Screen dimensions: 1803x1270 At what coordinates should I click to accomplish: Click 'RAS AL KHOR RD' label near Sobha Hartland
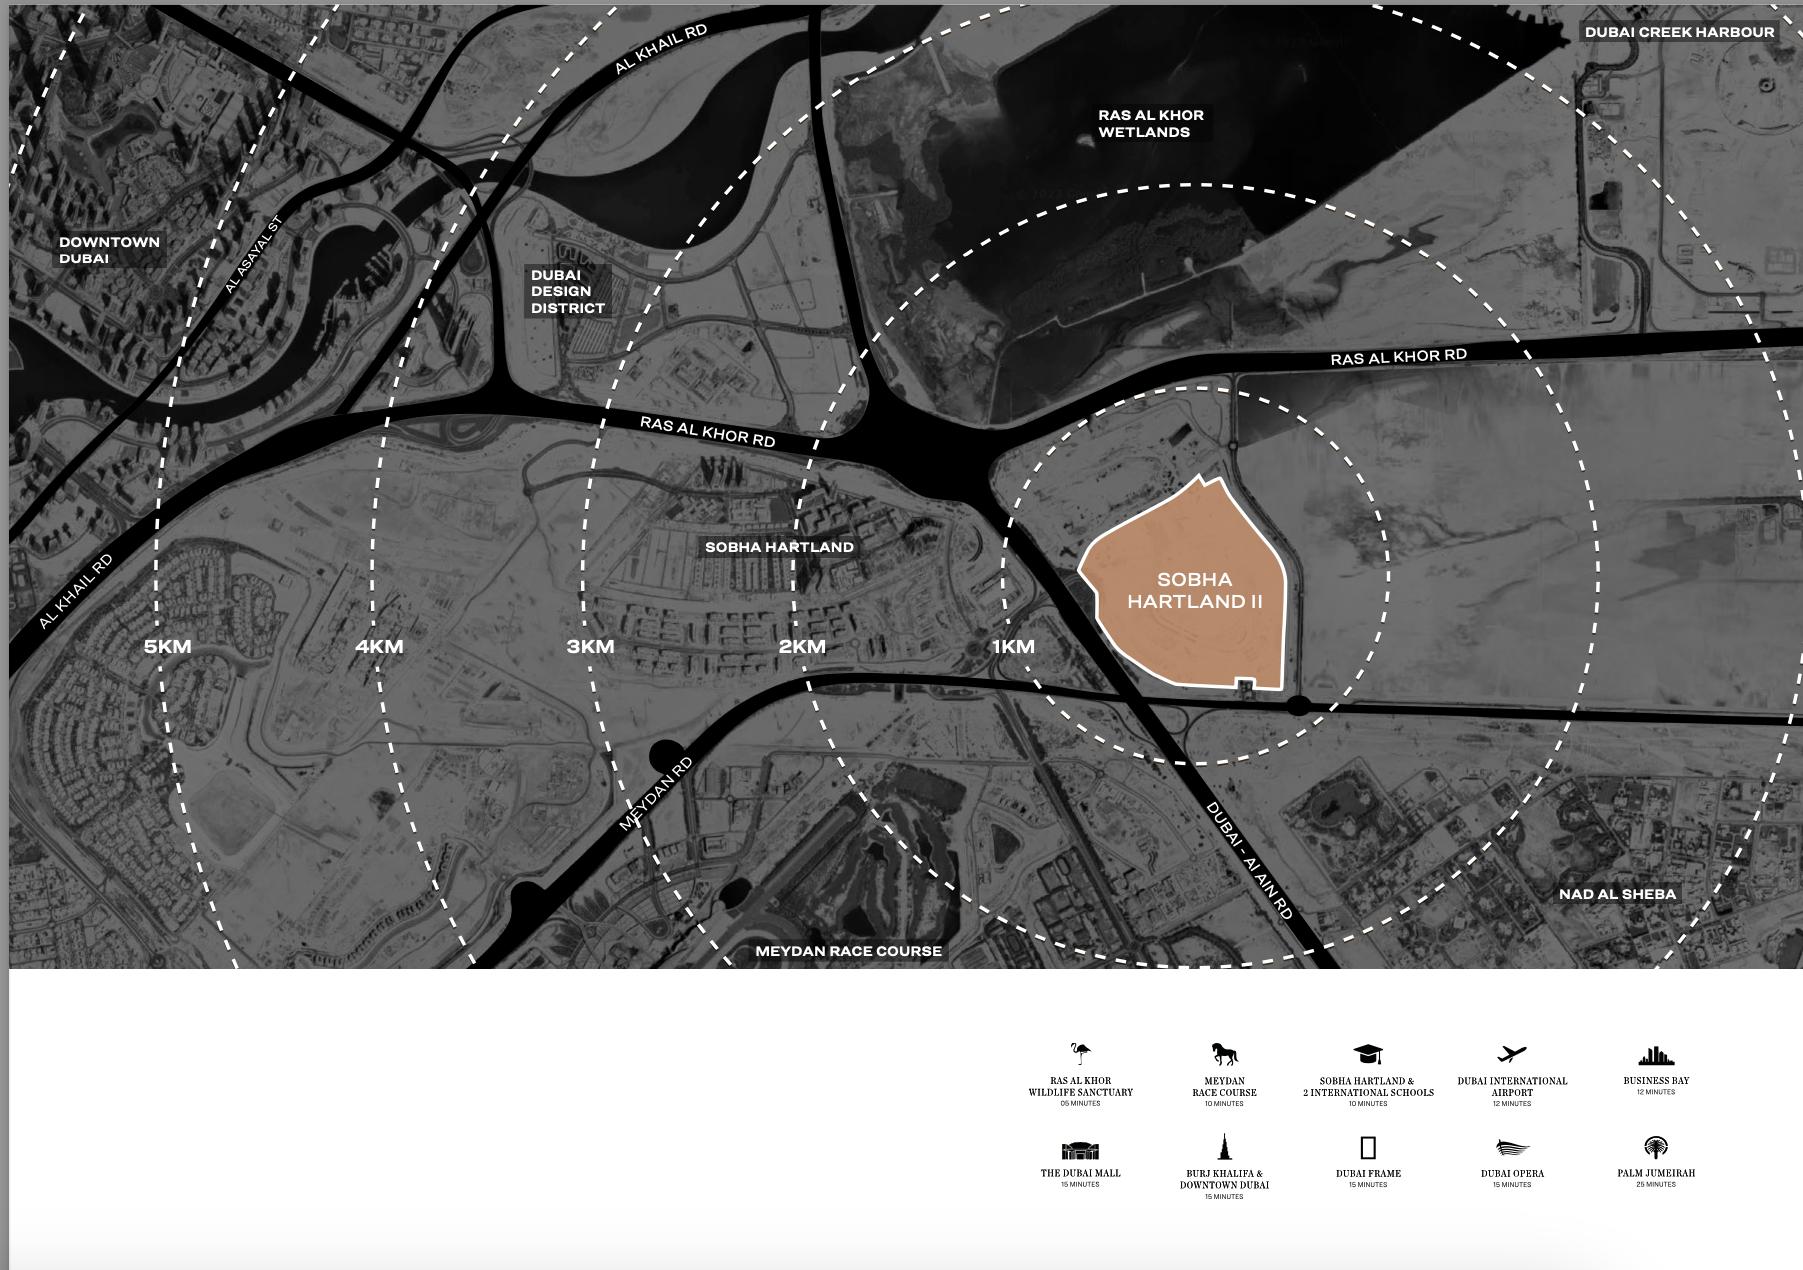click(x=707, y=432)
